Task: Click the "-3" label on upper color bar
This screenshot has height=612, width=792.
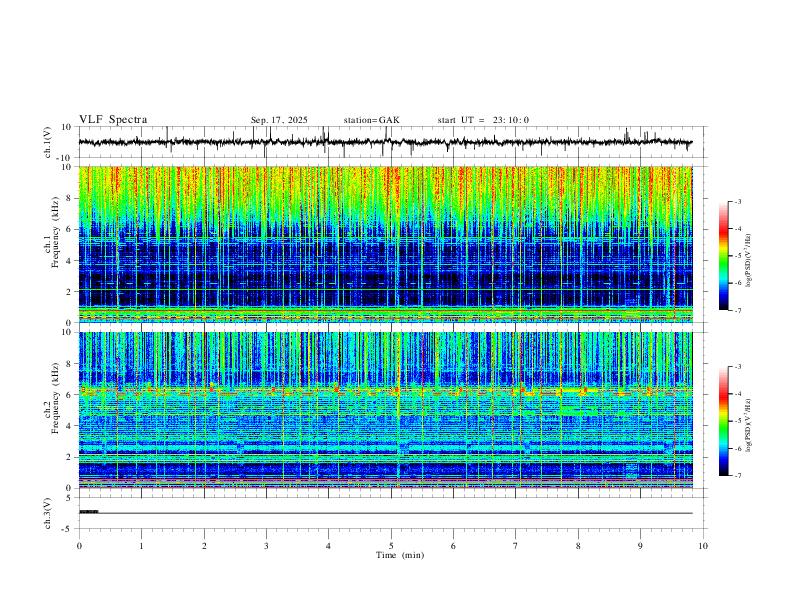Action: click(737, 201)
